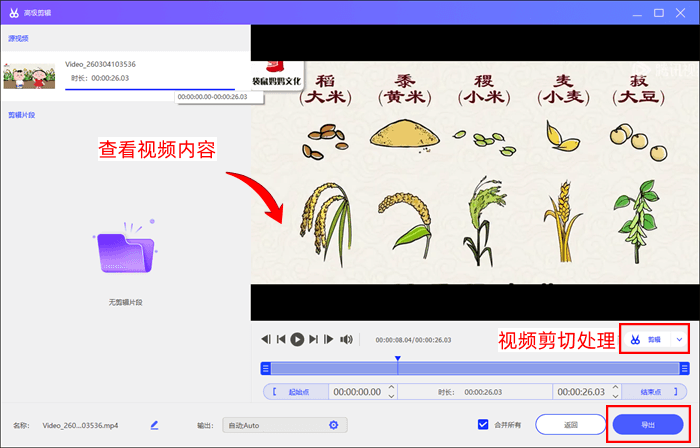Toggle the 合并所有 merge all checkbox
The height and width of the screenshot is (448, 700).
click(x=483, y=424)
